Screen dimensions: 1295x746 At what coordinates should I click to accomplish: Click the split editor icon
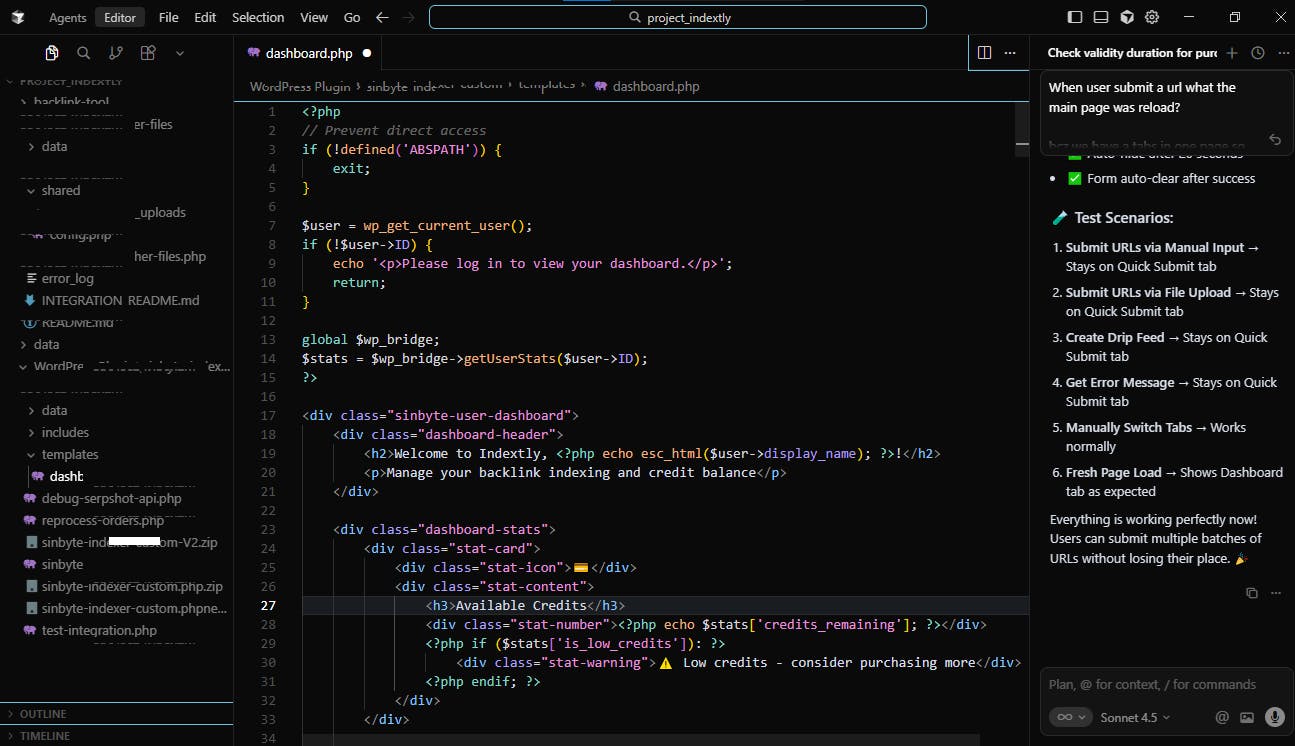[x=984, y=53]
